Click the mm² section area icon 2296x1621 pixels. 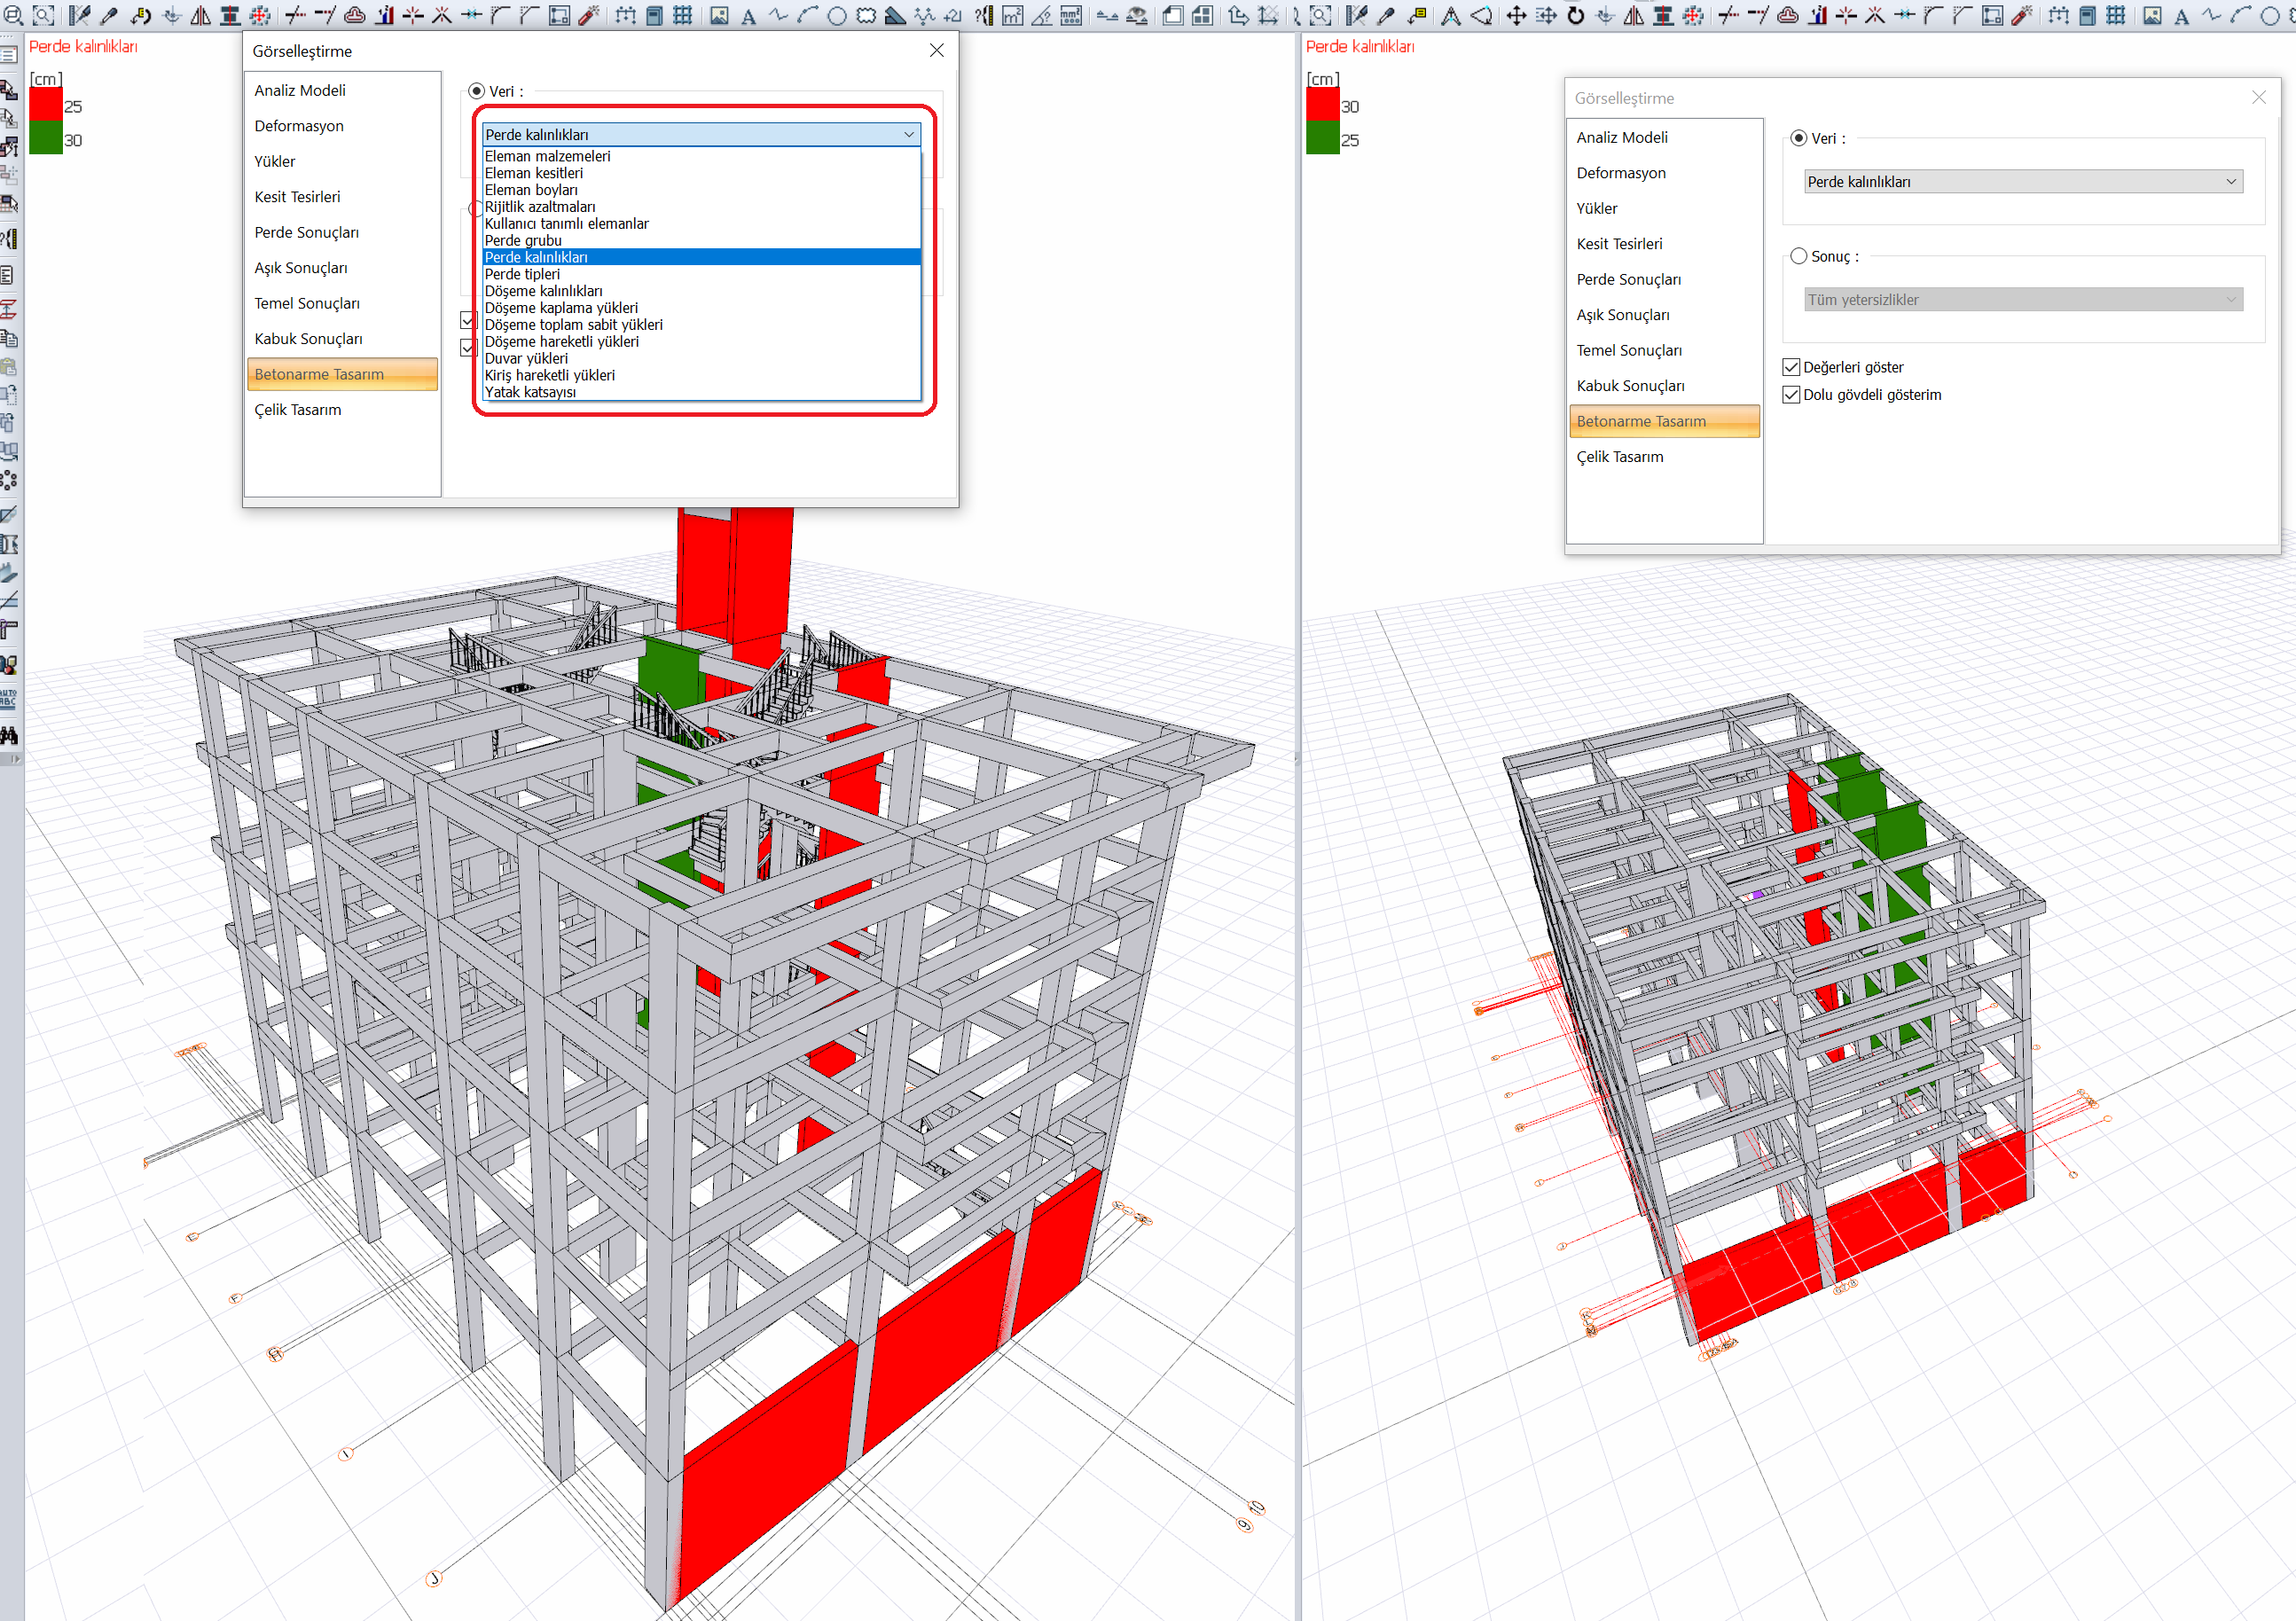[x=1071, y=15]
